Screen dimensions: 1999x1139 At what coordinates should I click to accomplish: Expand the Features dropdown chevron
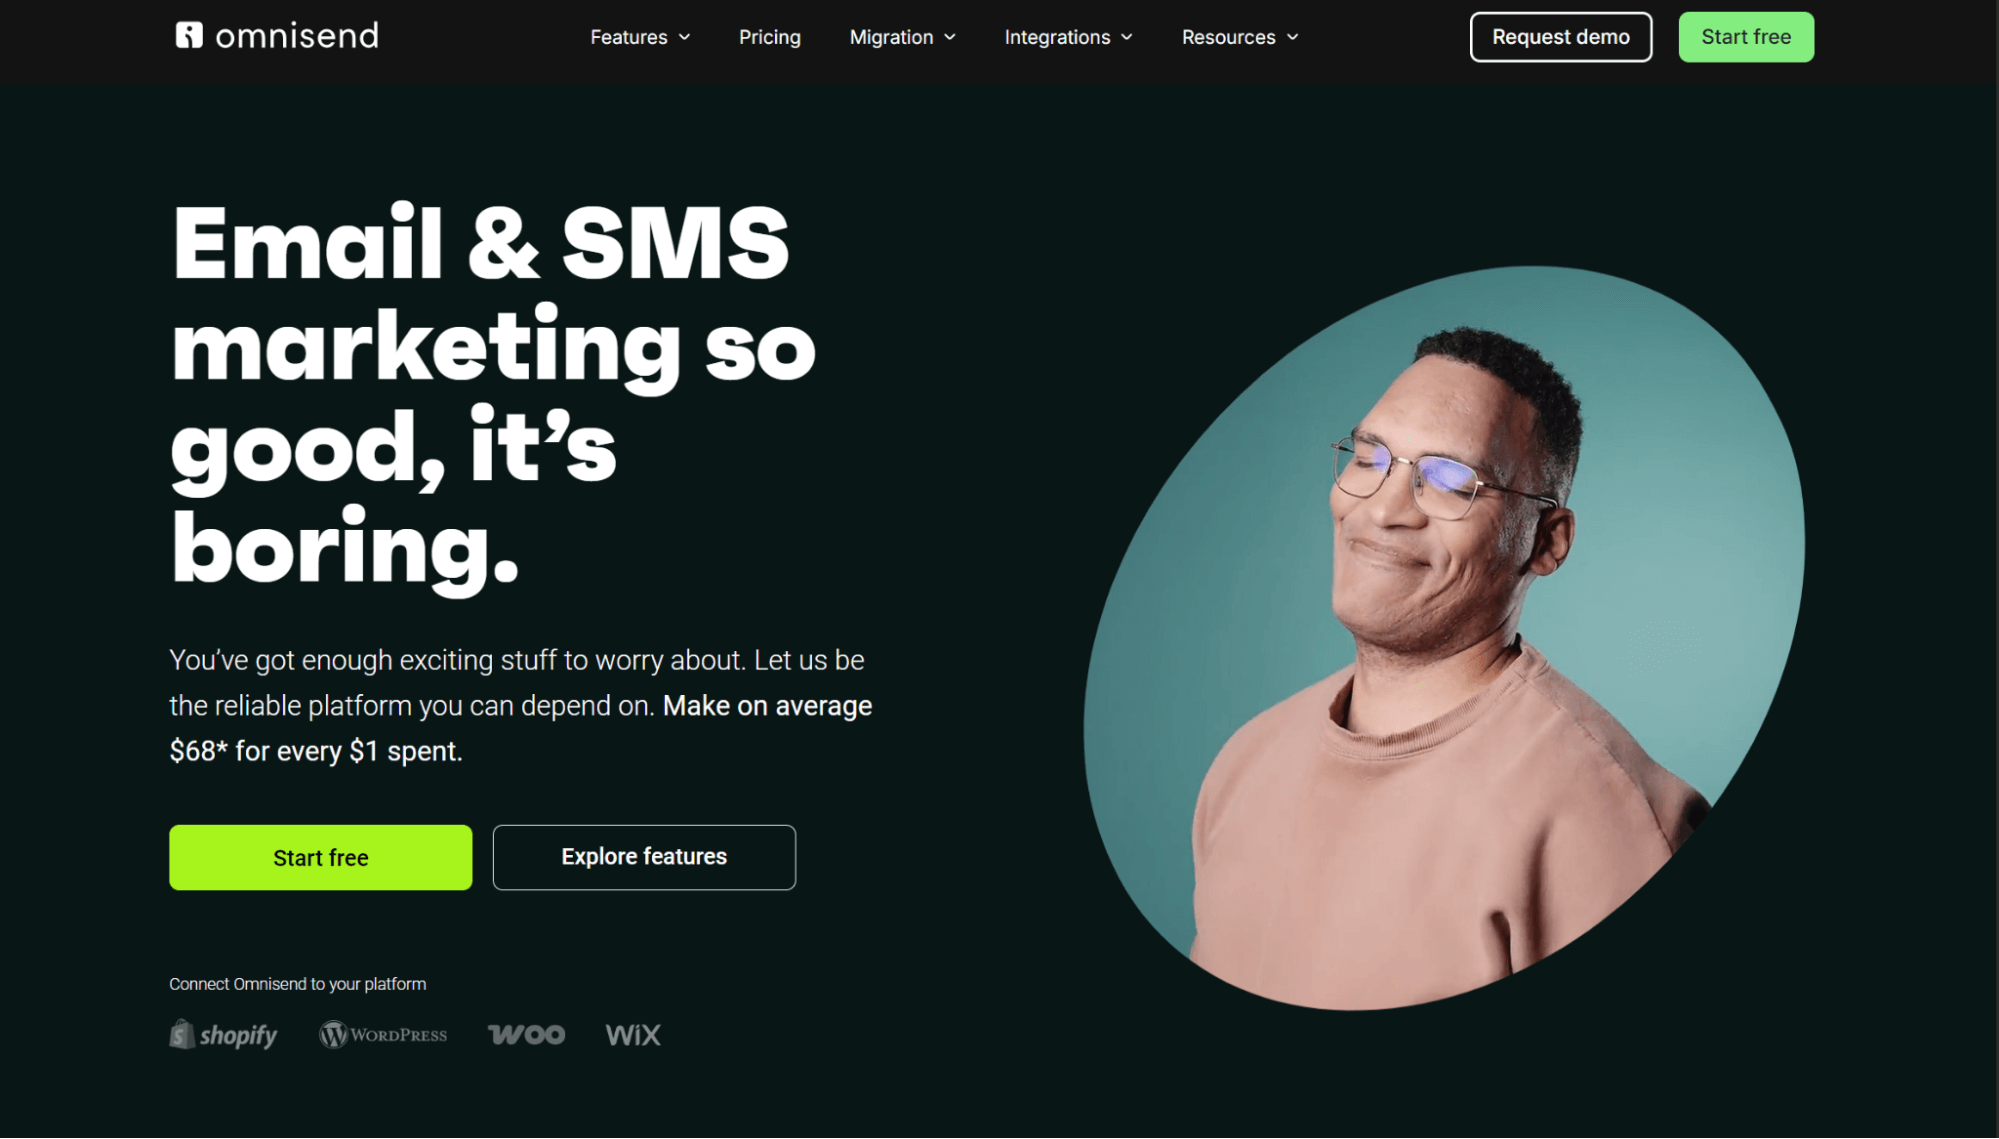(685, 37)
